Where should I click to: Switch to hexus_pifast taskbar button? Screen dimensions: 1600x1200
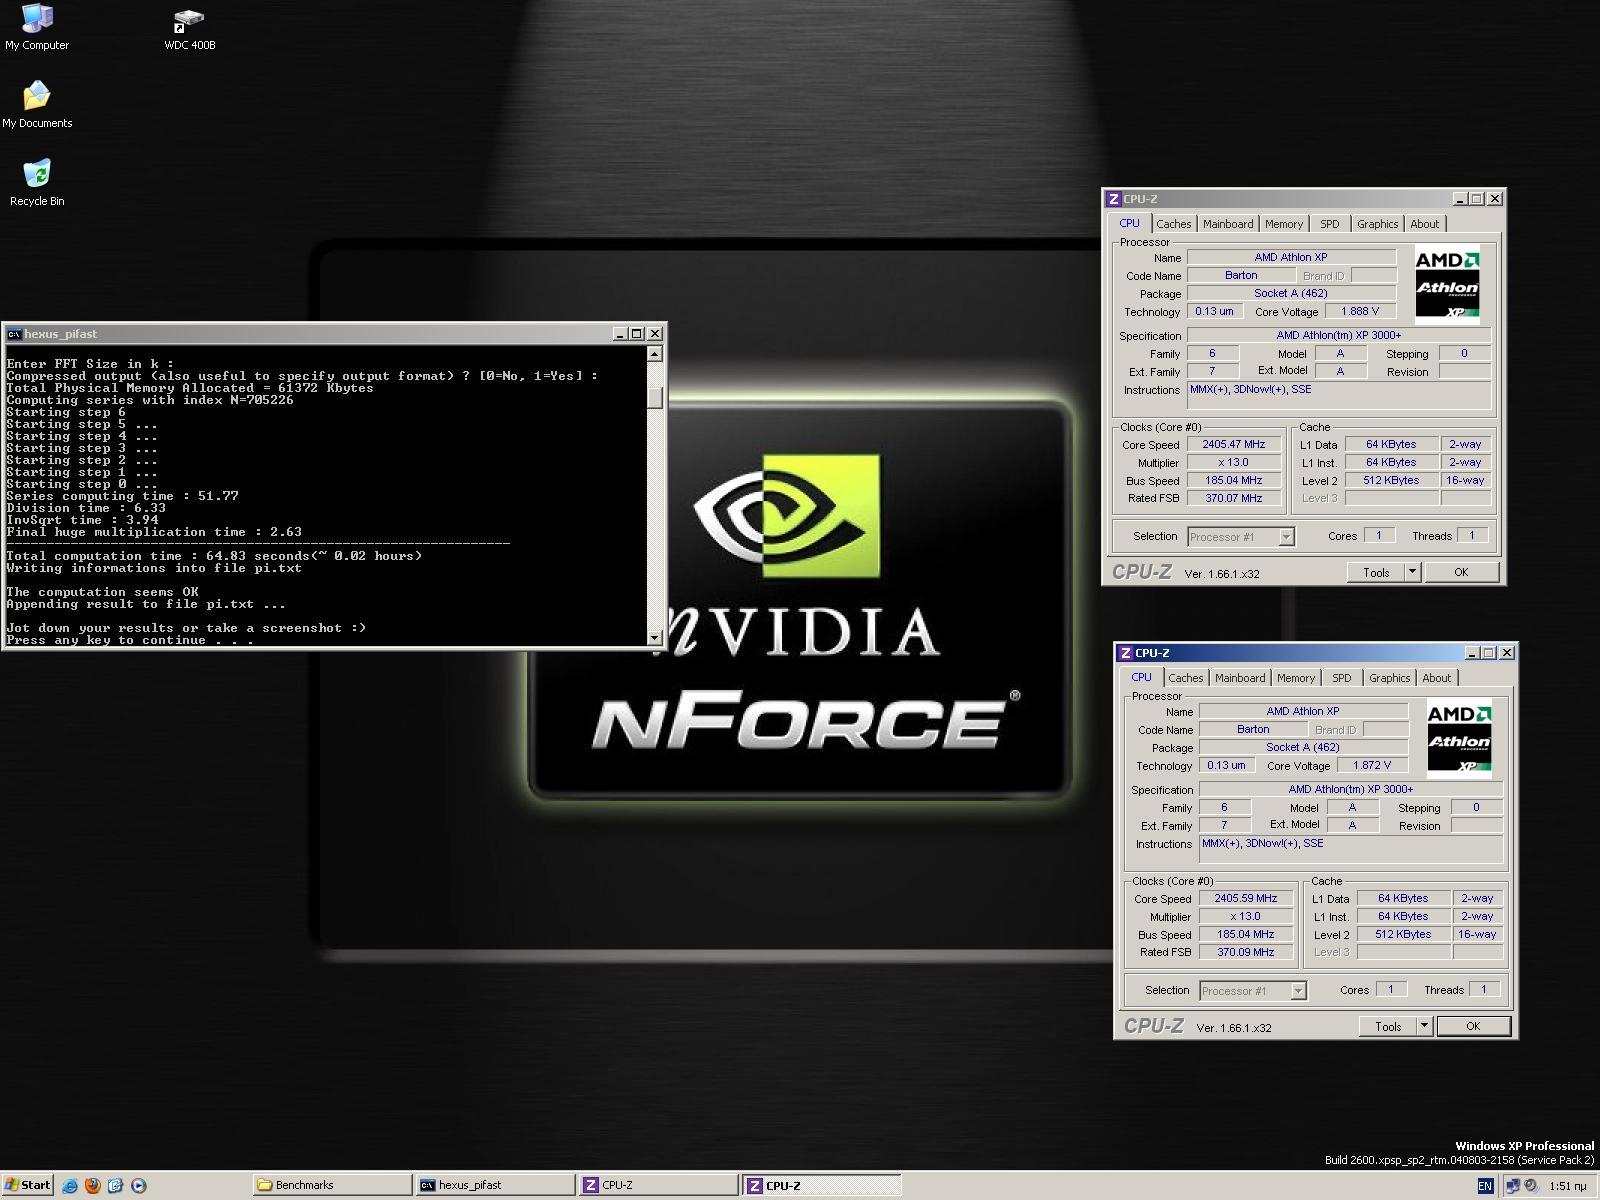click(496, 1185)
